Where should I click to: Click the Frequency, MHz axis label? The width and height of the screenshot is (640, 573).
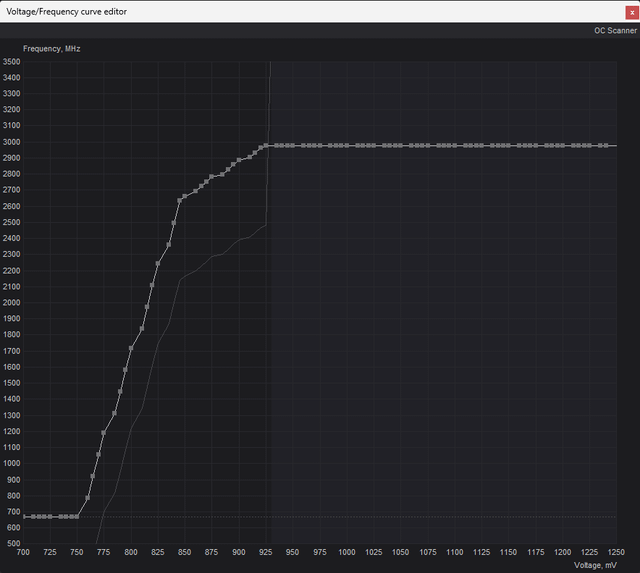[52, 48]
